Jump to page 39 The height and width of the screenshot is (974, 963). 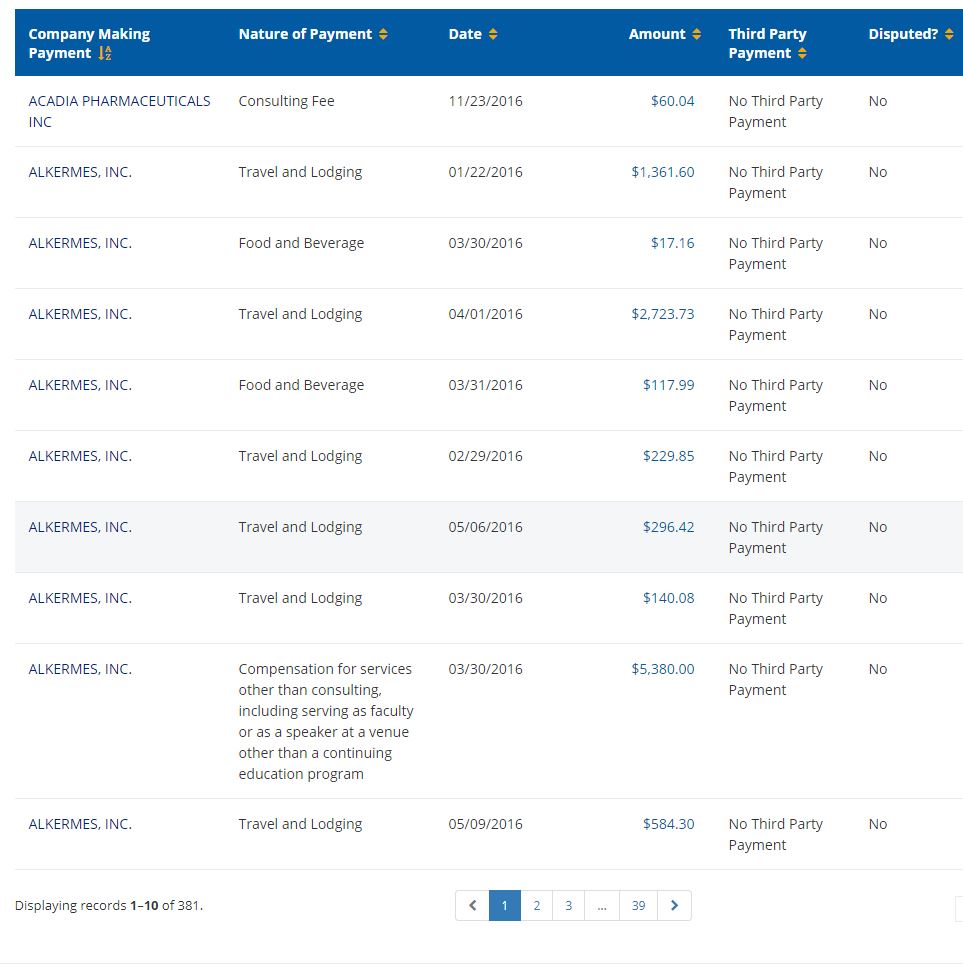click(639, 906)
